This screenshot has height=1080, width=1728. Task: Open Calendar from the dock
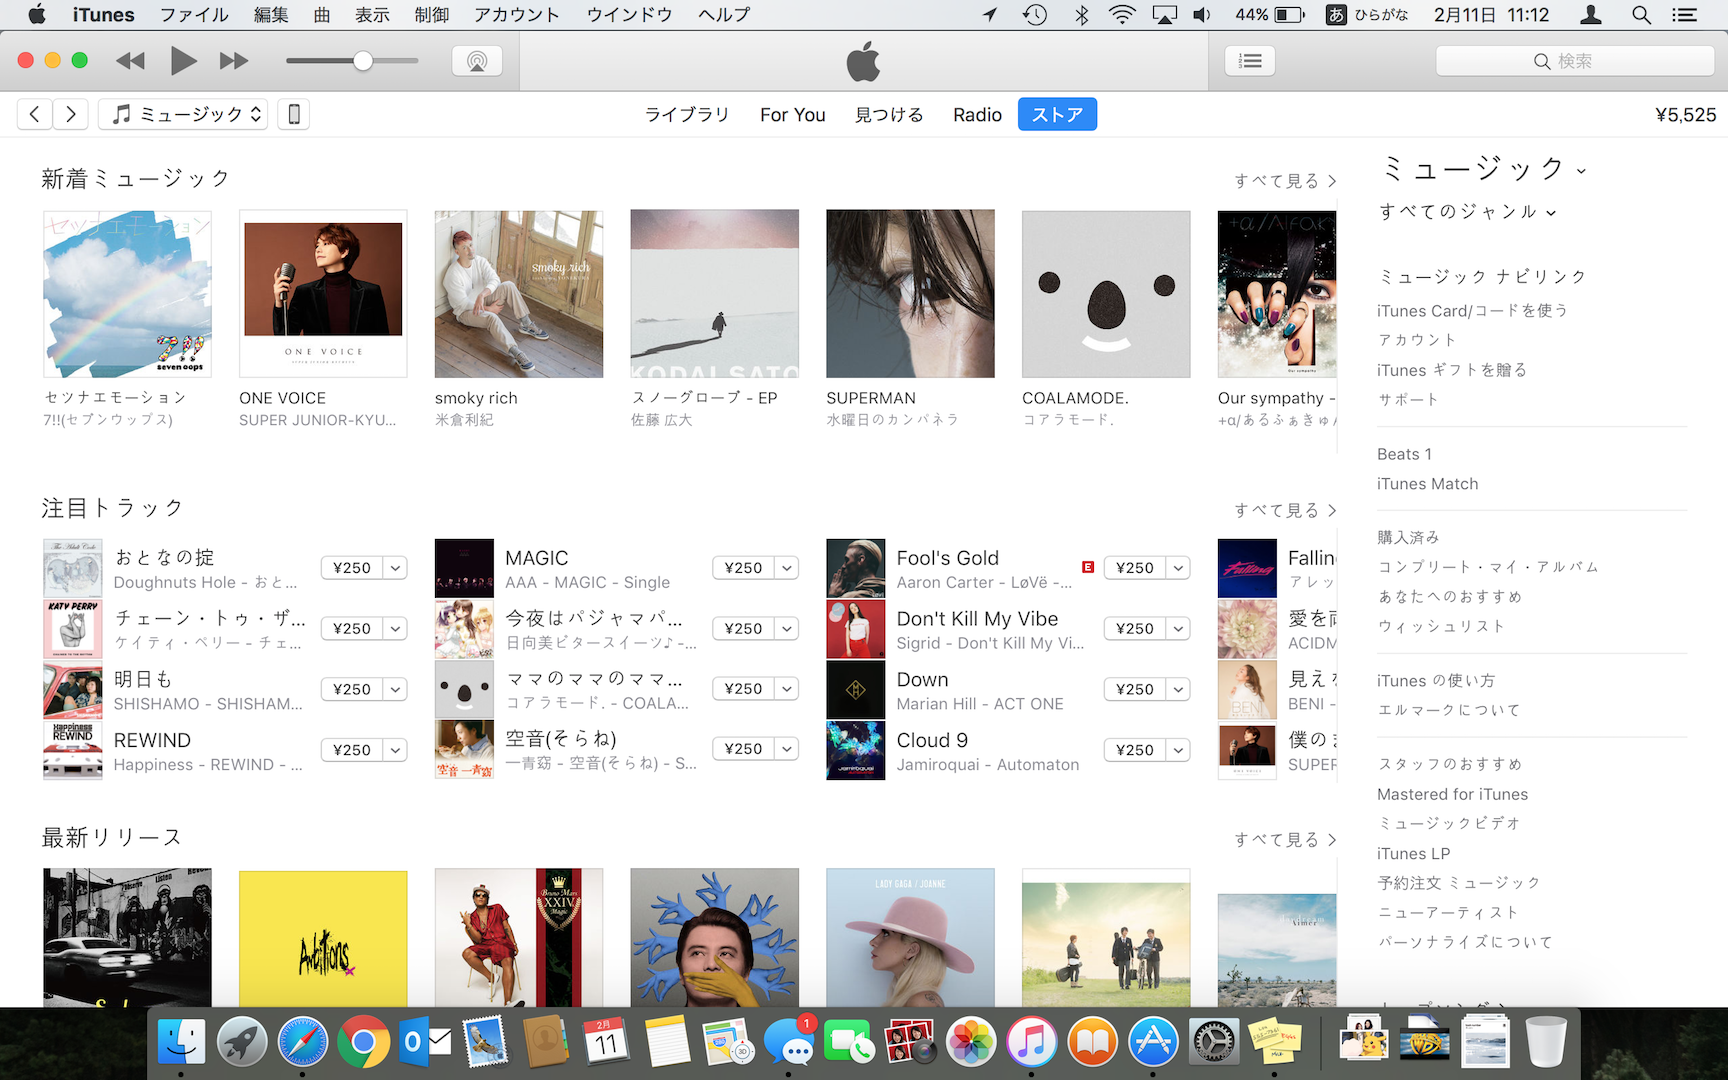(x=606, y=1042)
